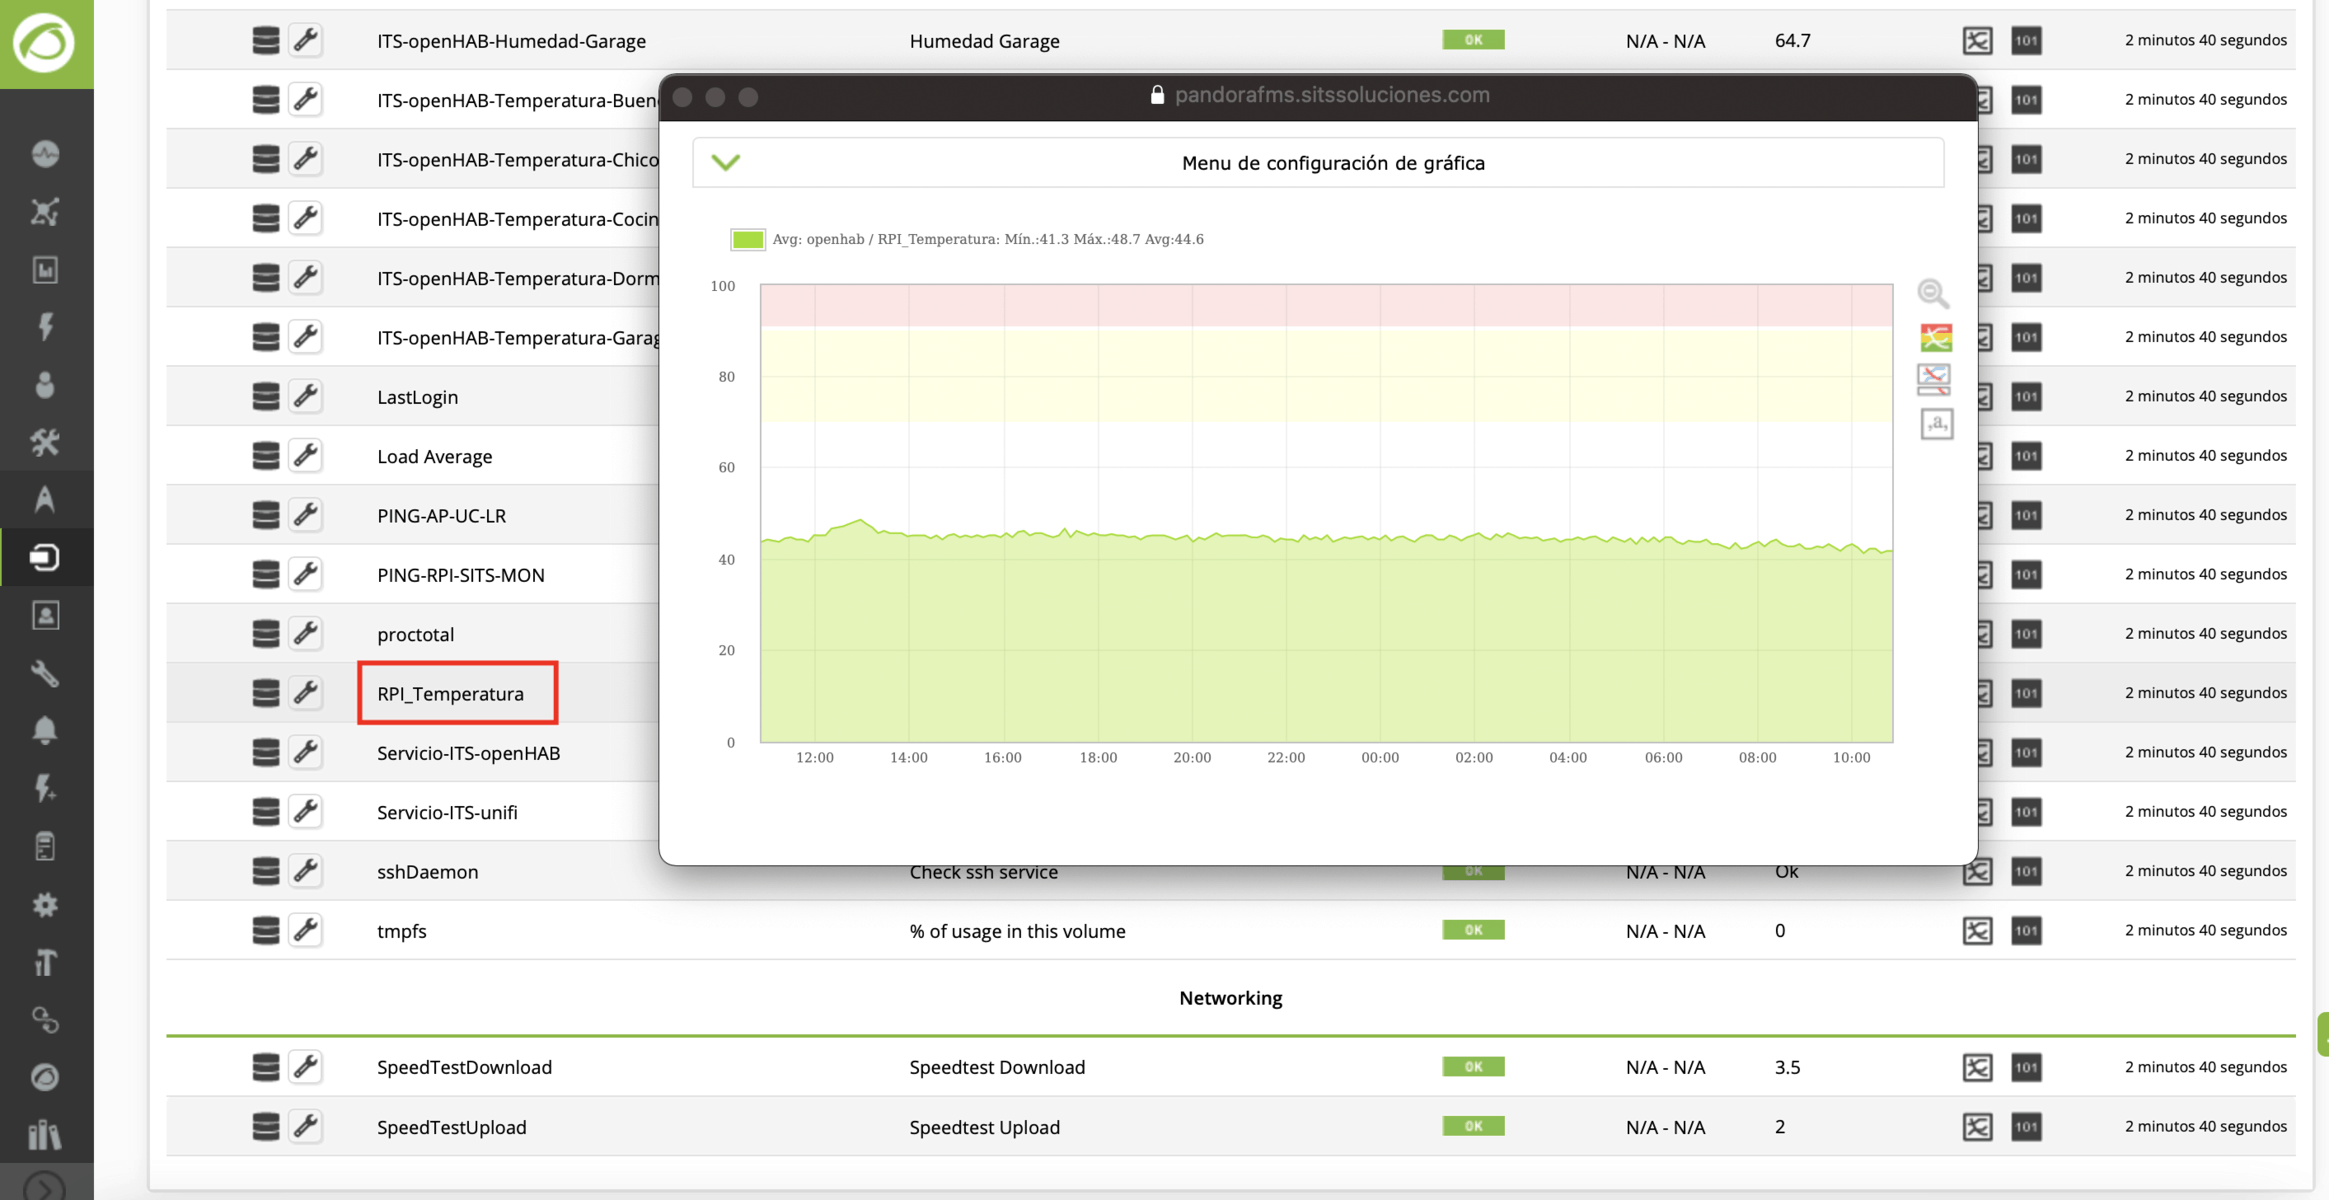Open graph for ITS-openHAB-Humedad-Garage module
2329x1200 pixels.
(x=1977, y=41)
